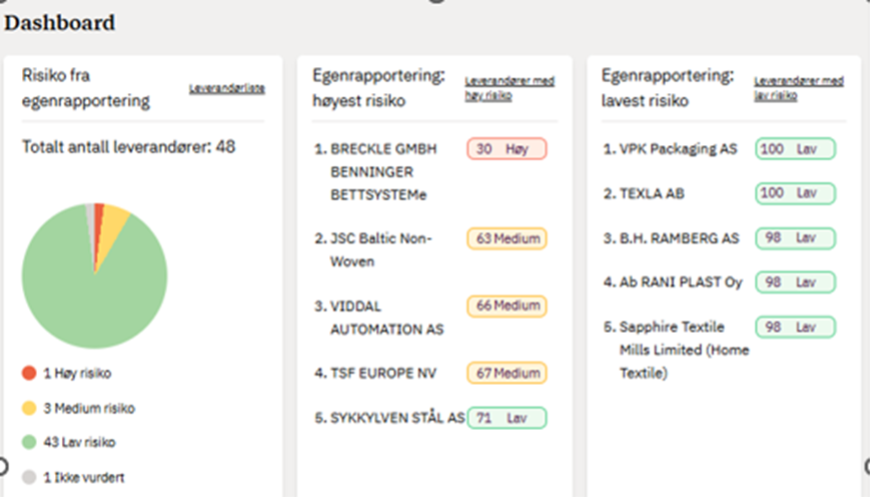
Task: Select the '67 Medium' risk badge
Action: (x=506, y=373)
